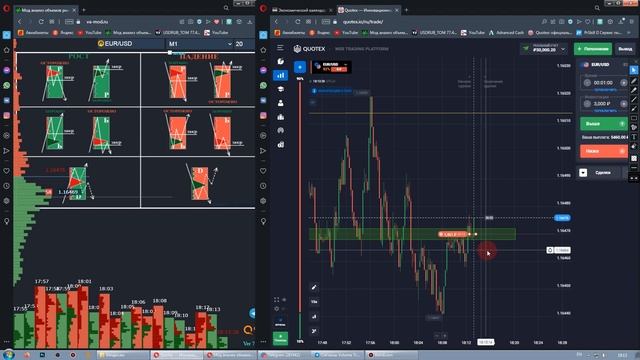Increase trade time with the plus stepper

[623, 82]
